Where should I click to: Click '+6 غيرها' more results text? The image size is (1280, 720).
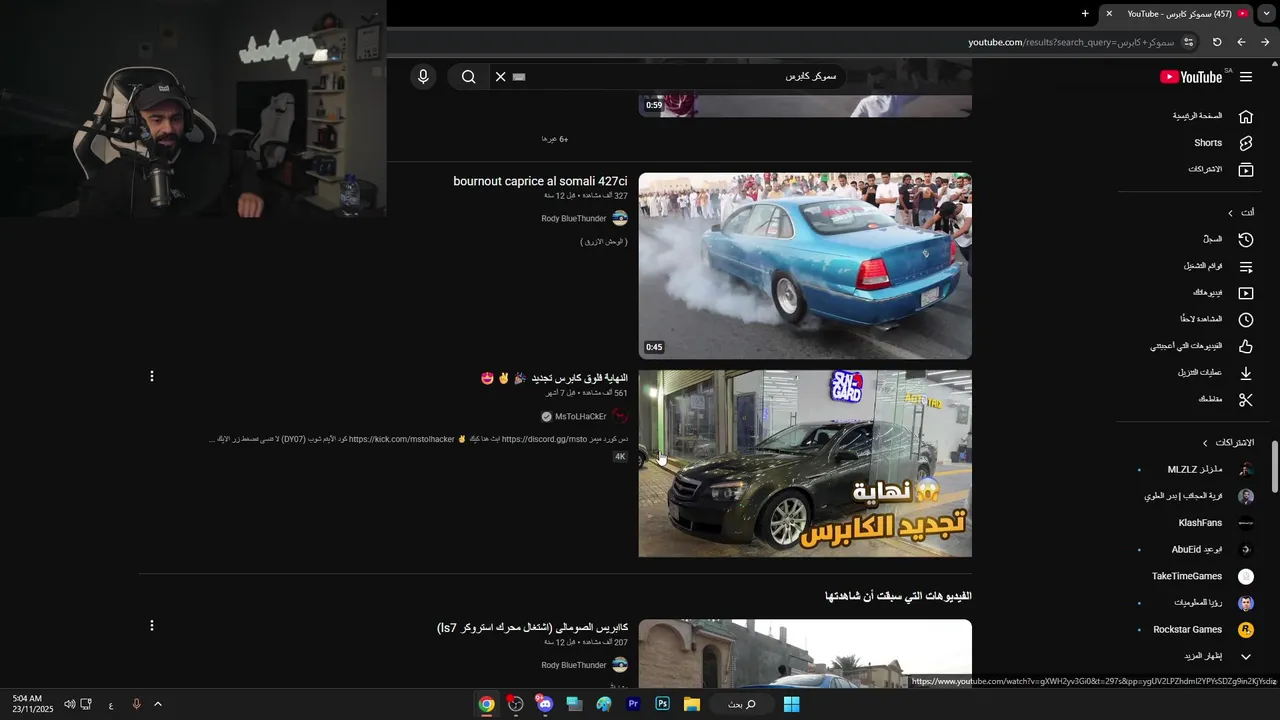(x=555, y=139)
